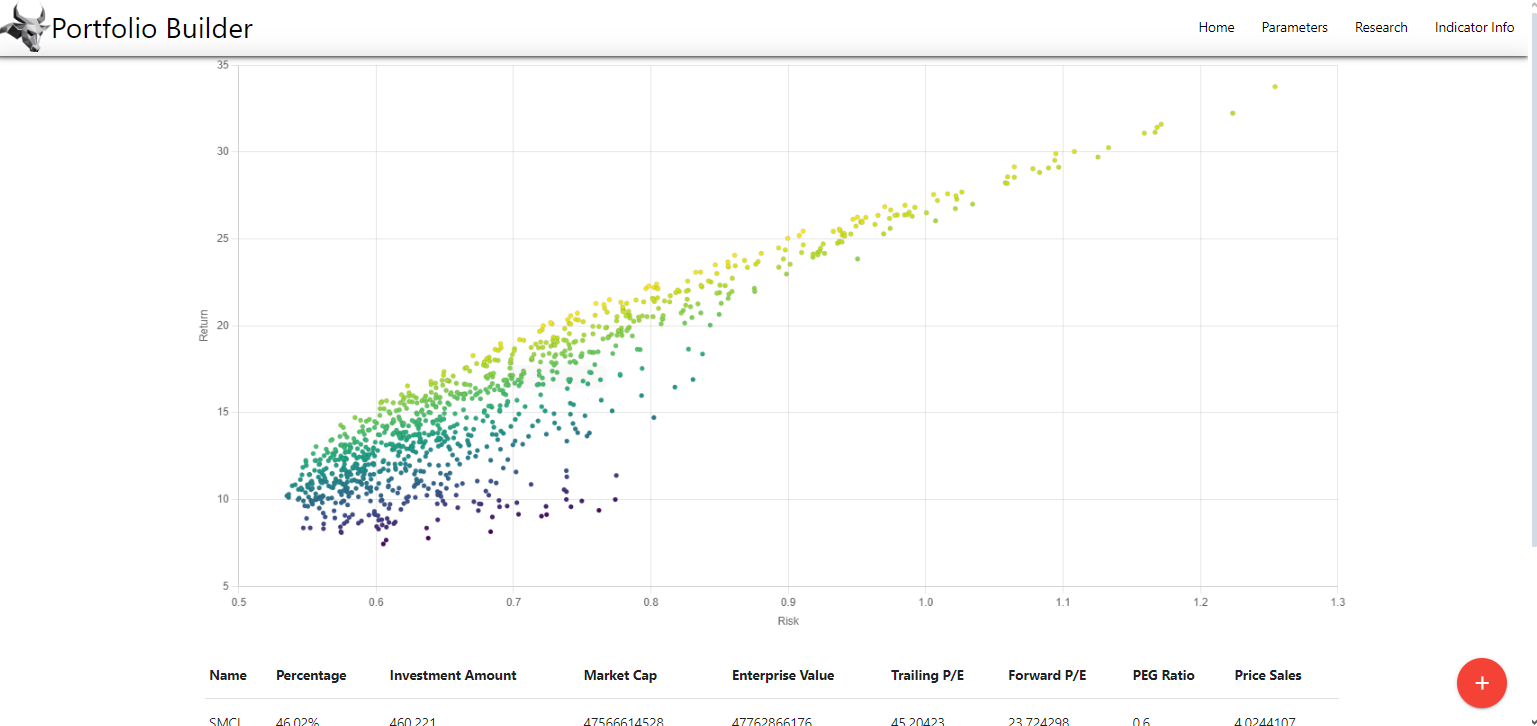Click the PEG Ratio column header
Image resolution: width=1537 pixels, height=726 pixels.
point(1163,675)
